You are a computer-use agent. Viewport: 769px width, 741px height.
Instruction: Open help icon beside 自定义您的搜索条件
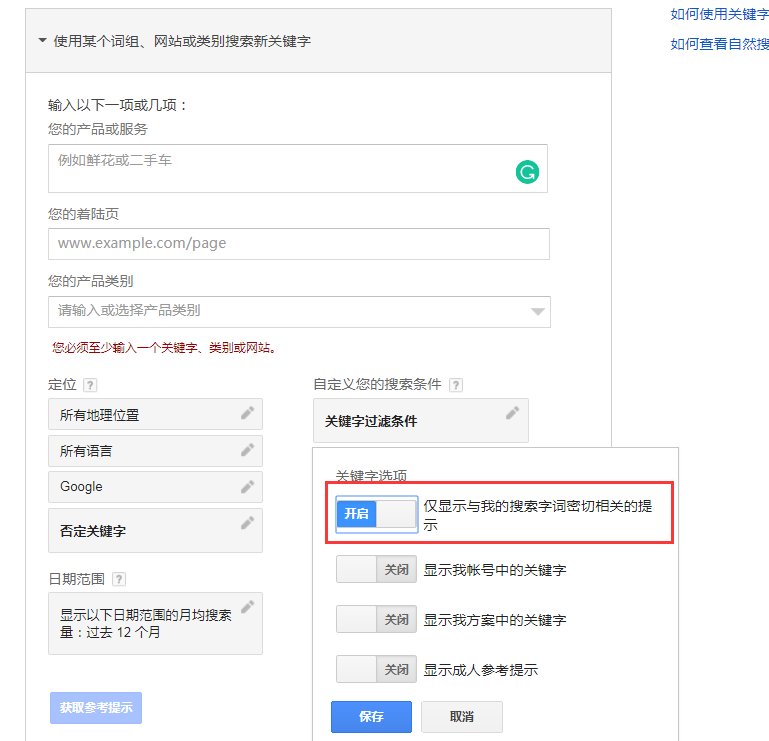click(456, 385)
